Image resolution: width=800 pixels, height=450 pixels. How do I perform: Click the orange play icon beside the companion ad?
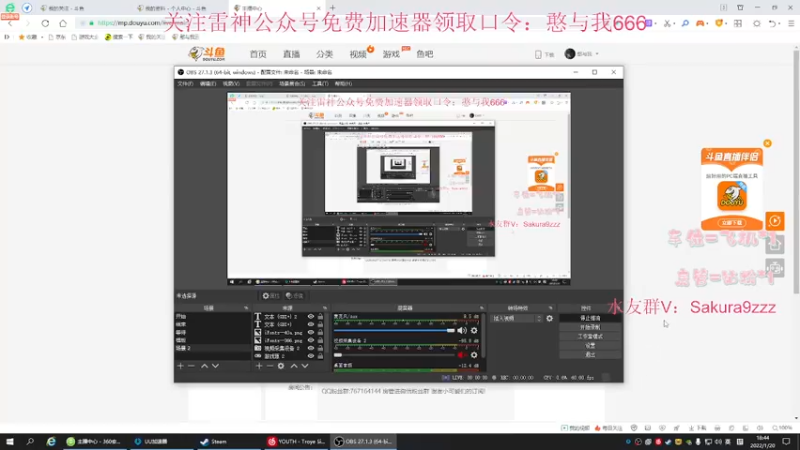click(x=774, y=221)
